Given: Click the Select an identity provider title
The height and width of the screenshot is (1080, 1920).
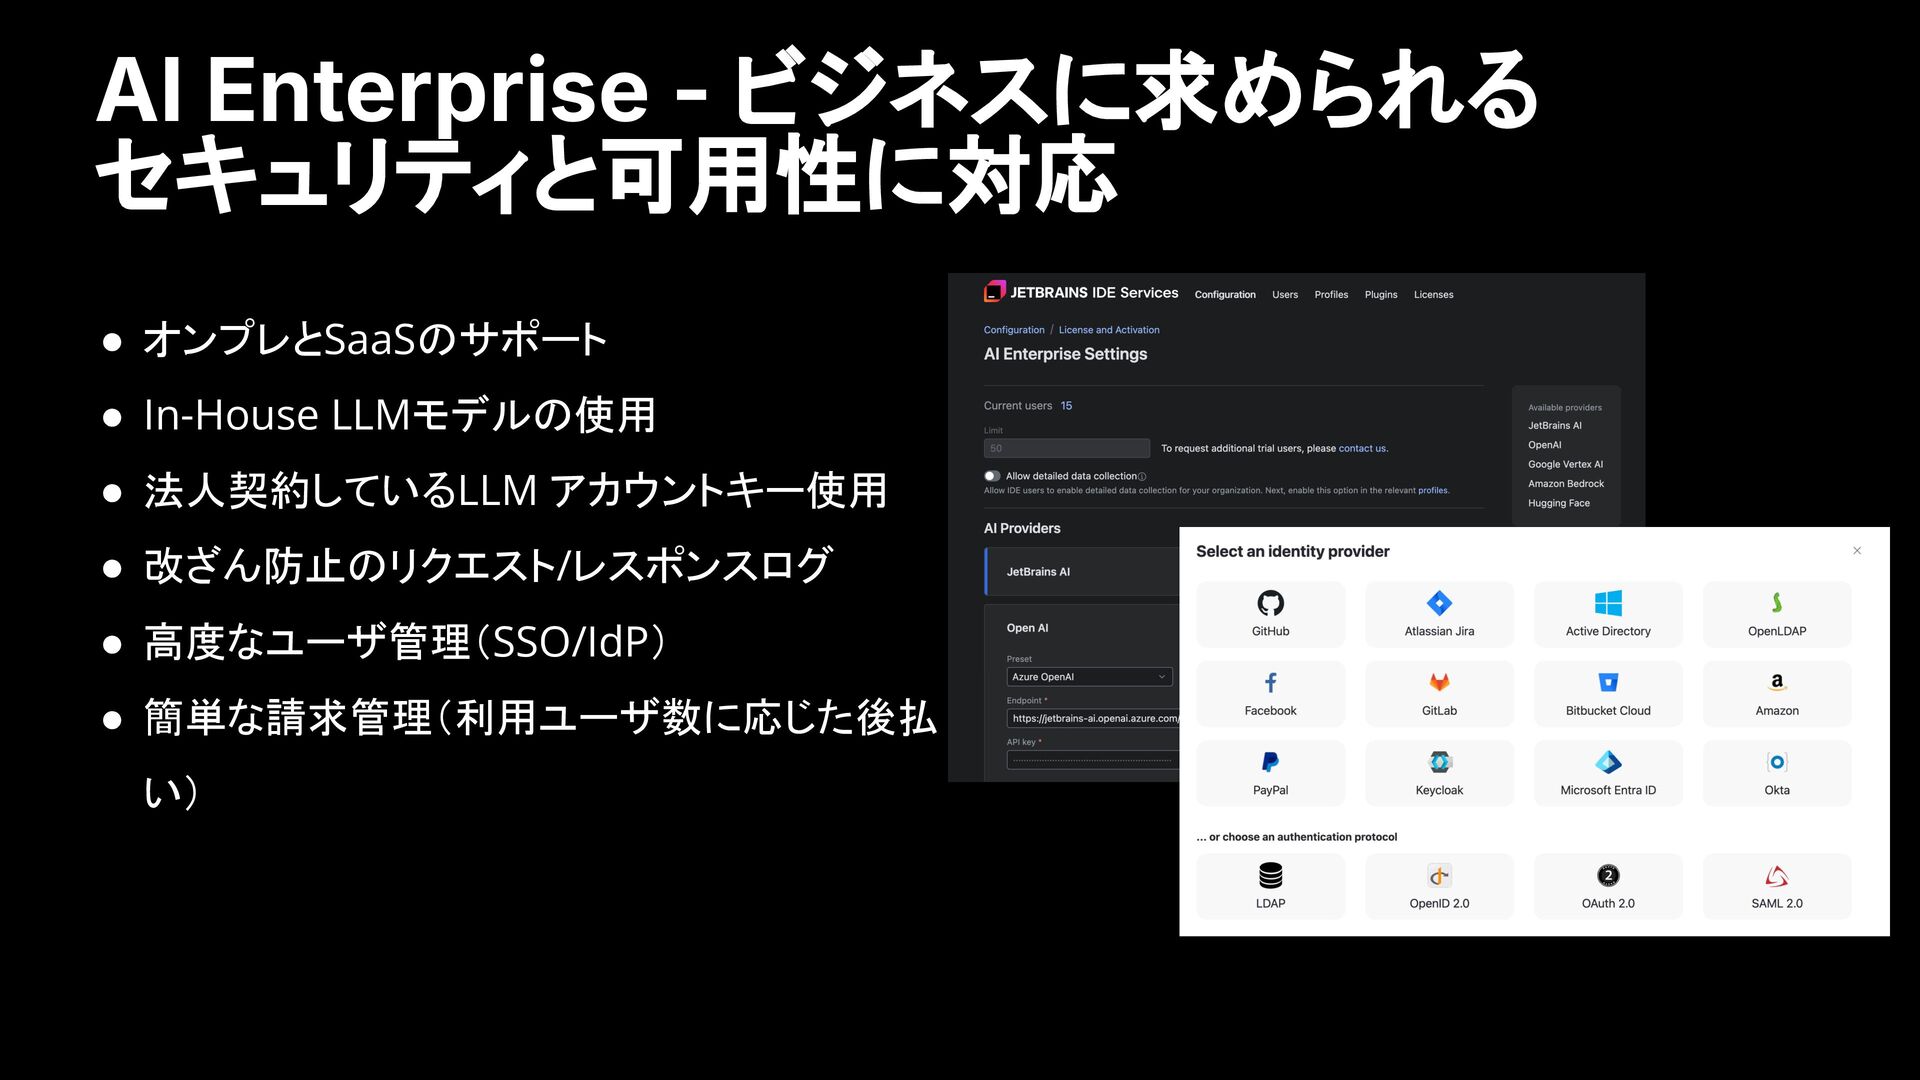Looking at the screenshot, I should (1292, 551).
